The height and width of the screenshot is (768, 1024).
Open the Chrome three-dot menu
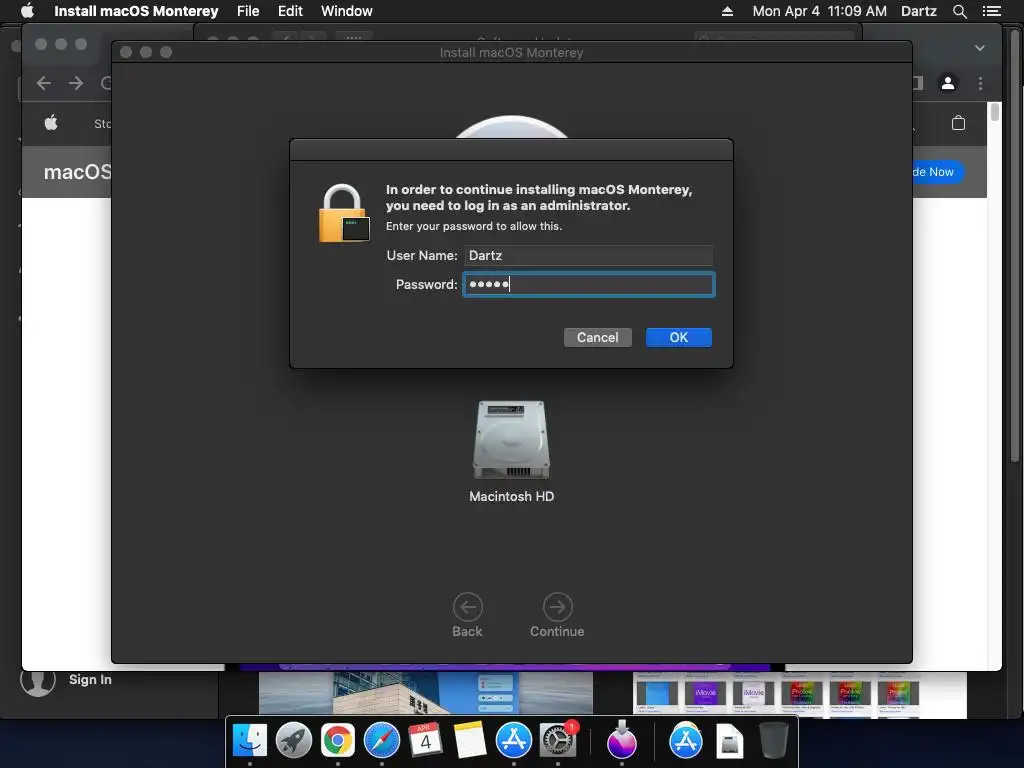(x=980, y=83)
